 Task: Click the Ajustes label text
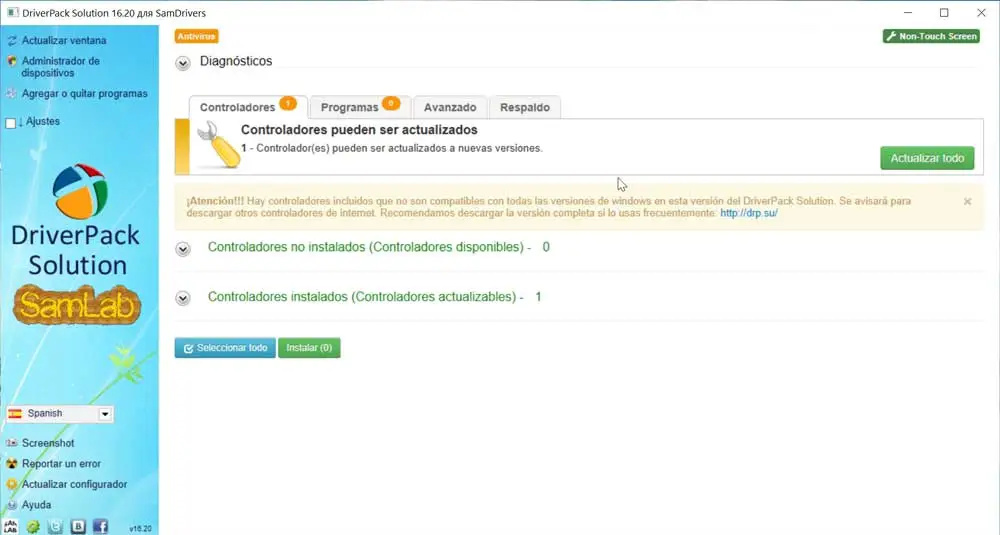pos(43,121)
